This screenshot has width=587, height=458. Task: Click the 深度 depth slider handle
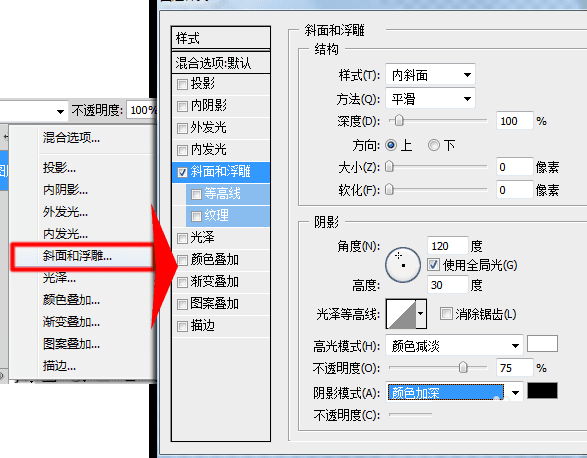pyautogui.click(x=399, y=121)
